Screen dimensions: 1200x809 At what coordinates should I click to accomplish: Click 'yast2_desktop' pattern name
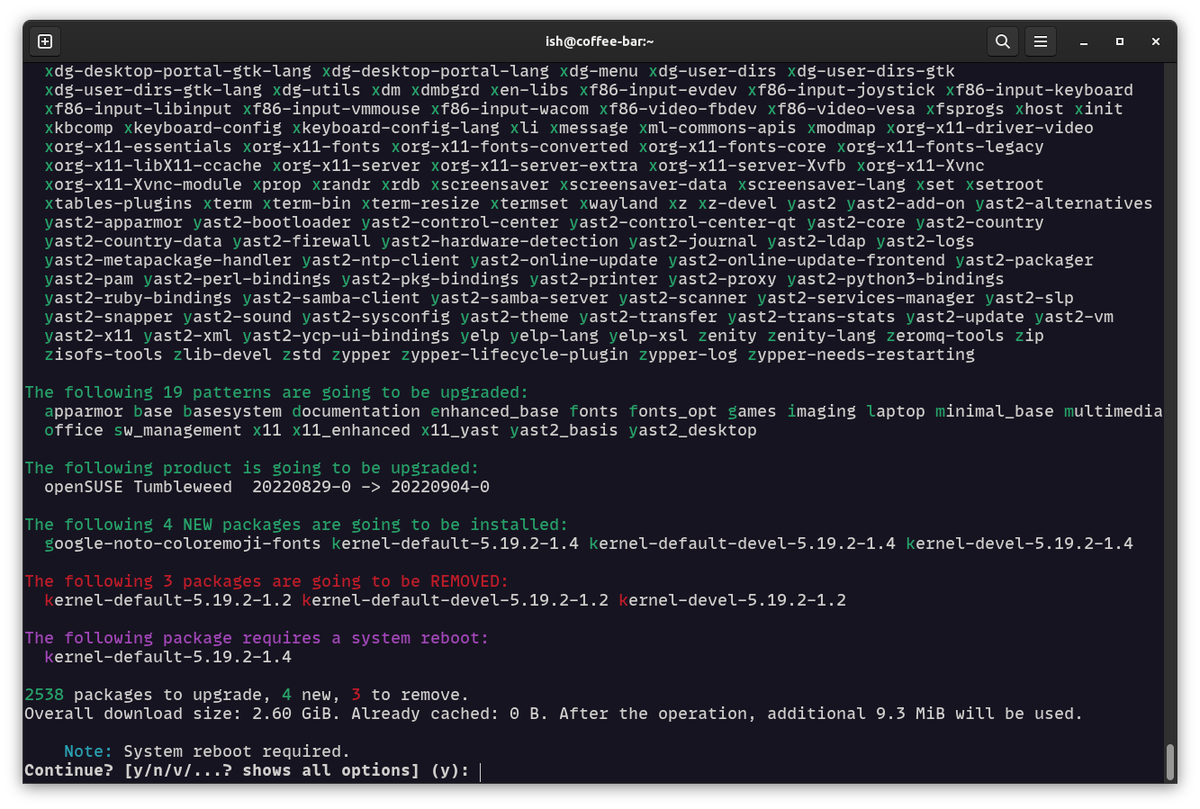click(692, 430)
